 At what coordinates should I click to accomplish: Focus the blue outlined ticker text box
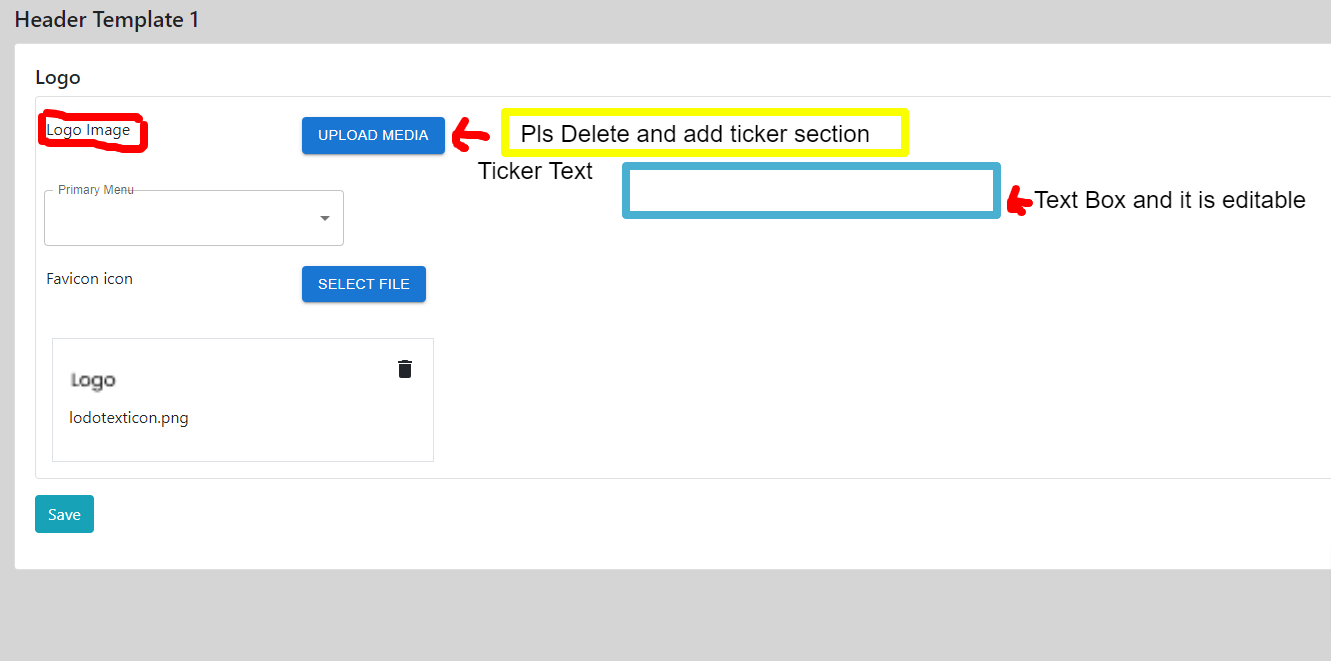(x=811, y=190)
